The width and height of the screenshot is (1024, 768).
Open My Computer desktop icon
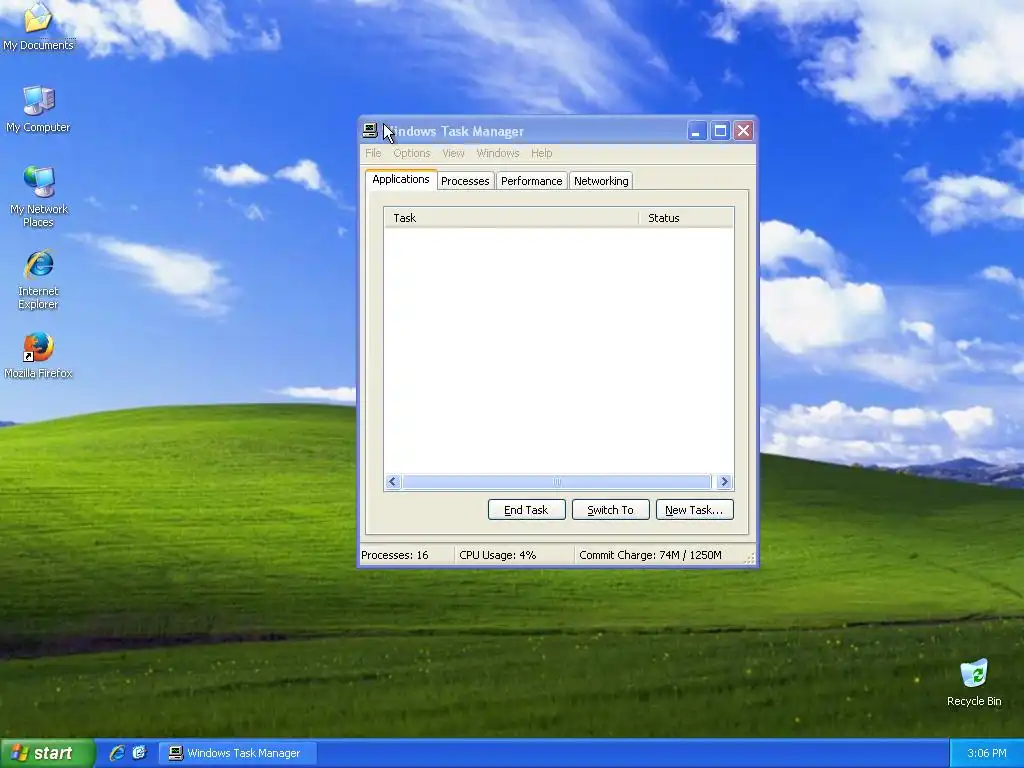tap(38, 110)
